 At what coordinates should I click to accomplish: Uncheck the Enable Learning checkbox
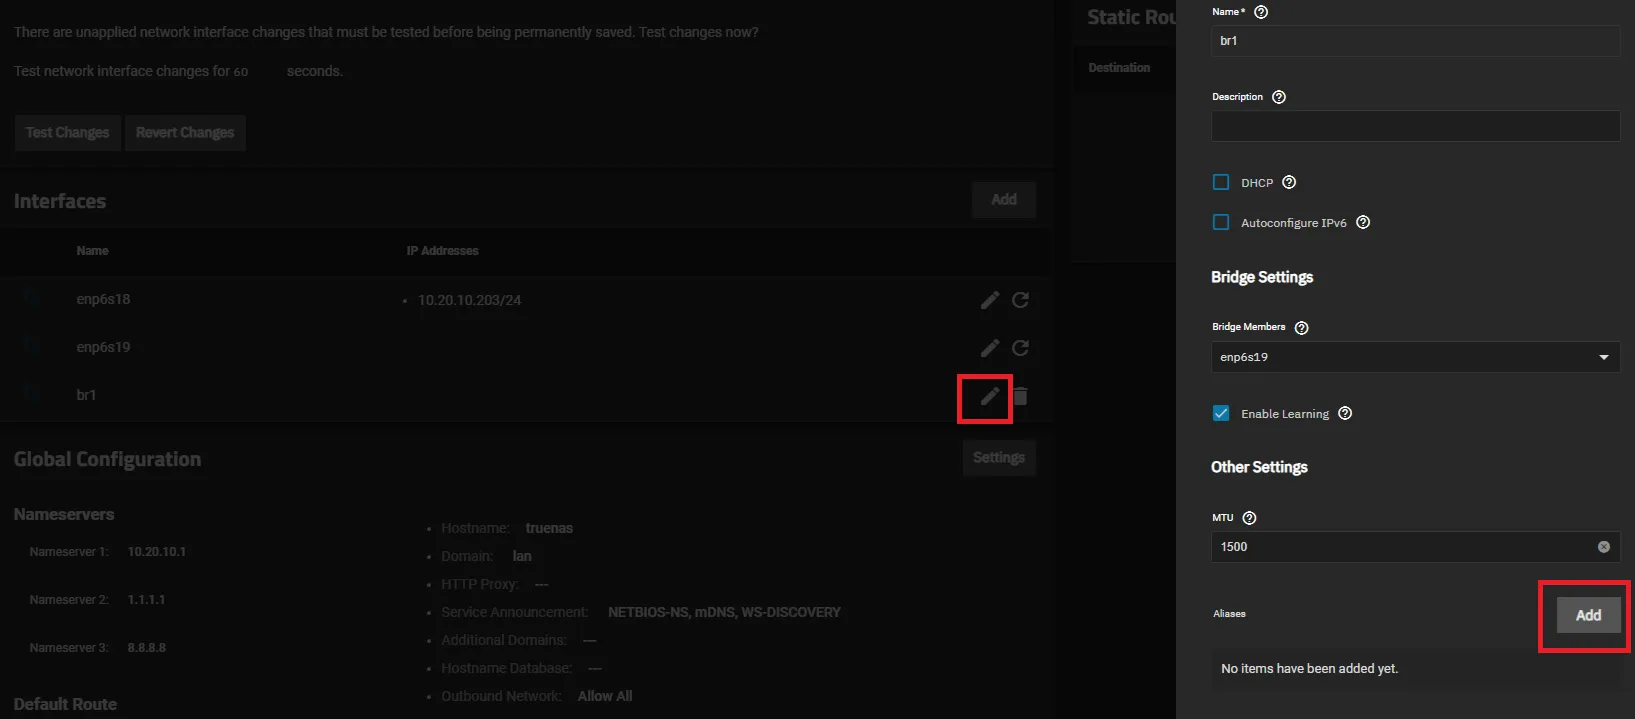click(1221, 414)
